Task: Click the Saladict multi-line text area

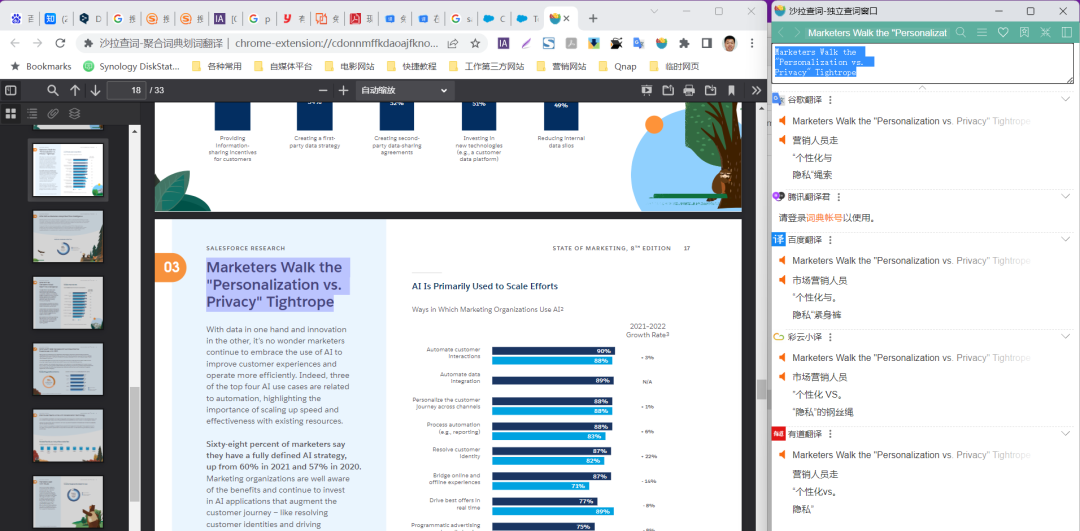Action: point(922,64)
